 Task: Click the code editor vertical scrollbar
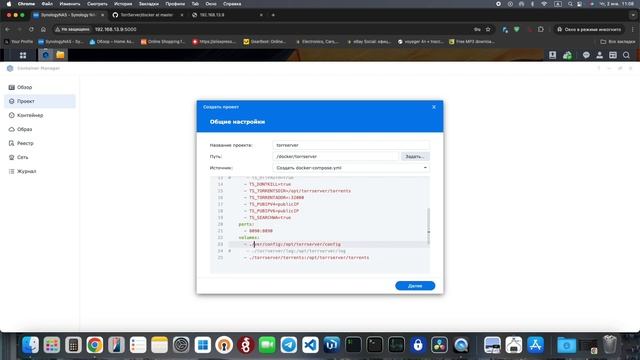428,227
